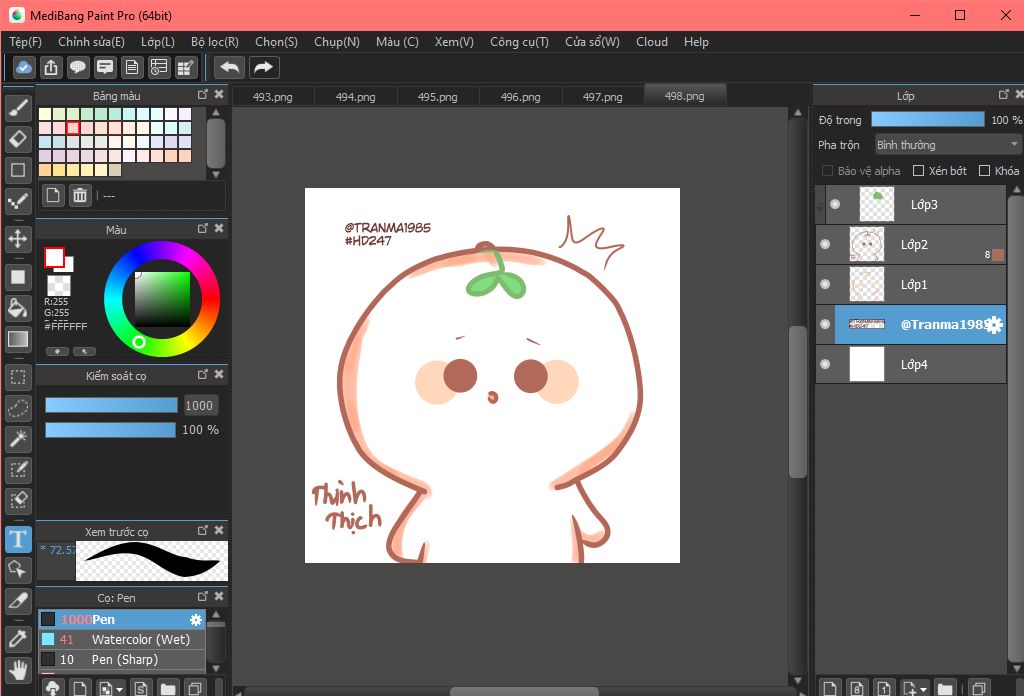This screenshot has width=1024, height=696.
Task: Open the Cloud menu
Action: 652,42
